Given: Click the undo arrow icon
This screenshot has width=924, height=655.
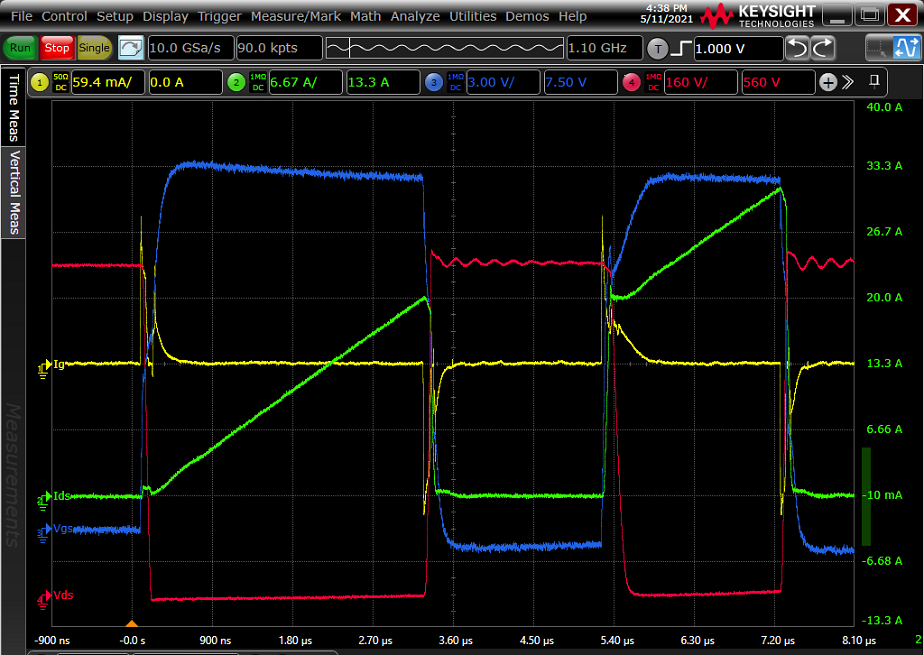Looking at the screenshot, I should click(797, 48).
